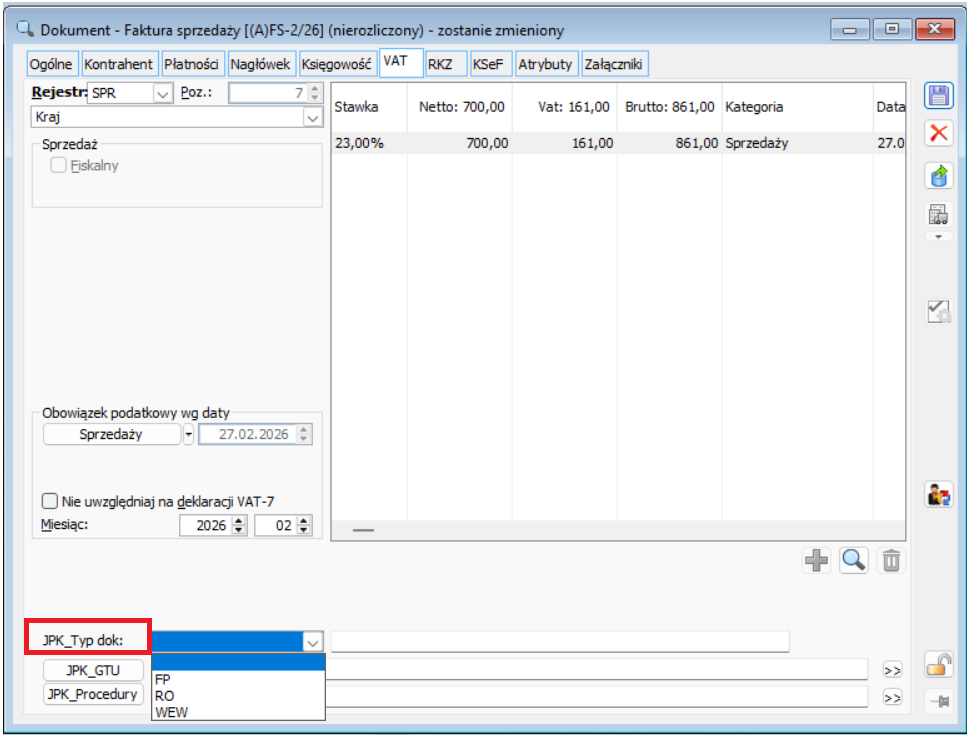This screenshot has height=739, width=970.
Task: Click the contractor people icon
Action: click(938, 494)
